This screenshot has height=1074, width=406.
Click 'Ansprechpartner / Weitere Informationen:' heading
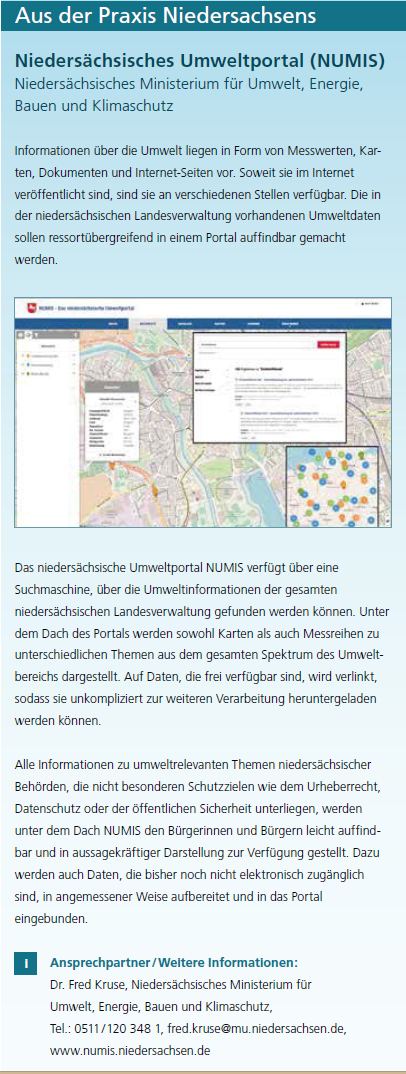pyautogui.click(x=174, y=962)
